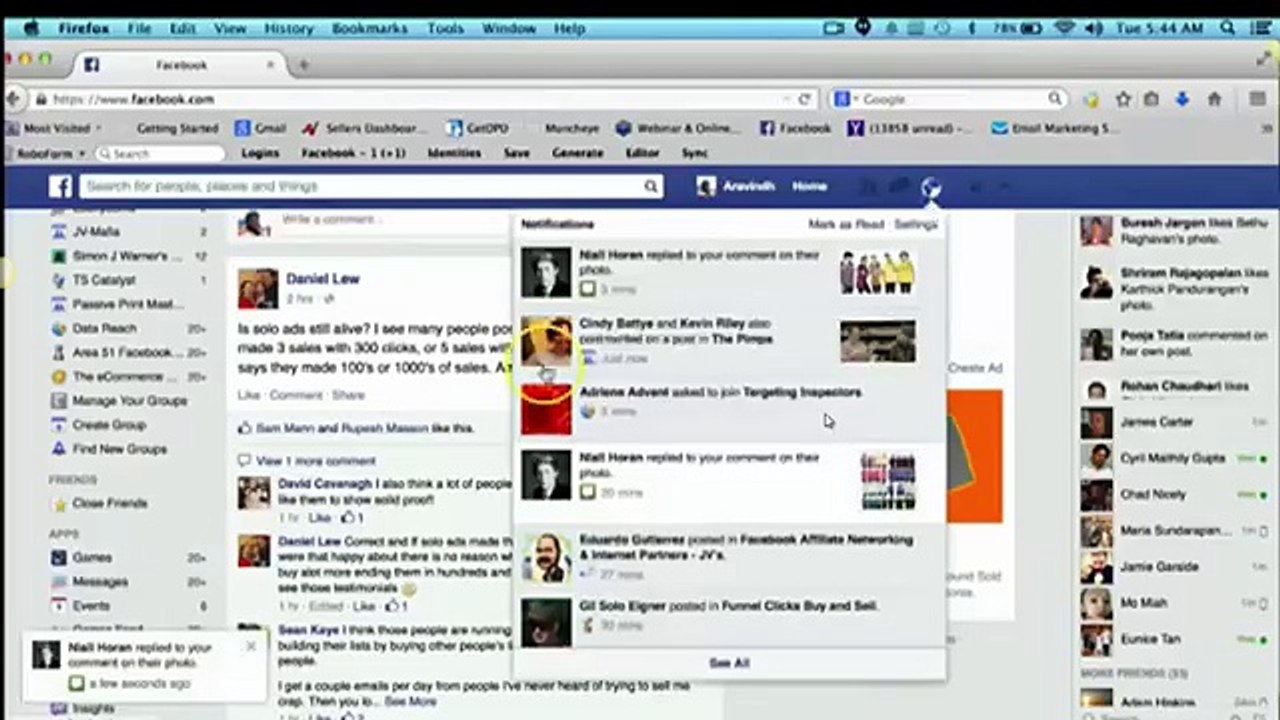Open the Firefox hamburger menu icon
Image resolution: width=1280 pixels, height=720 pixels.
click(x=1257, y=99)
